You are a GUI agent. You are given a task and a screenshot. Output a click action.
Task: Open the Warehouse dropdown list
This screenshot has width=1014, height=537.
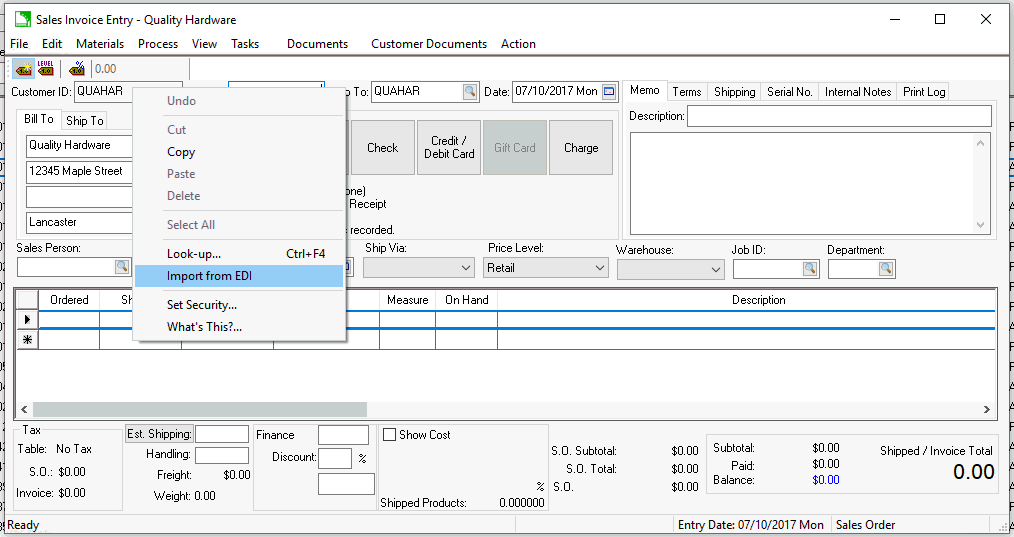pos(715,270)
